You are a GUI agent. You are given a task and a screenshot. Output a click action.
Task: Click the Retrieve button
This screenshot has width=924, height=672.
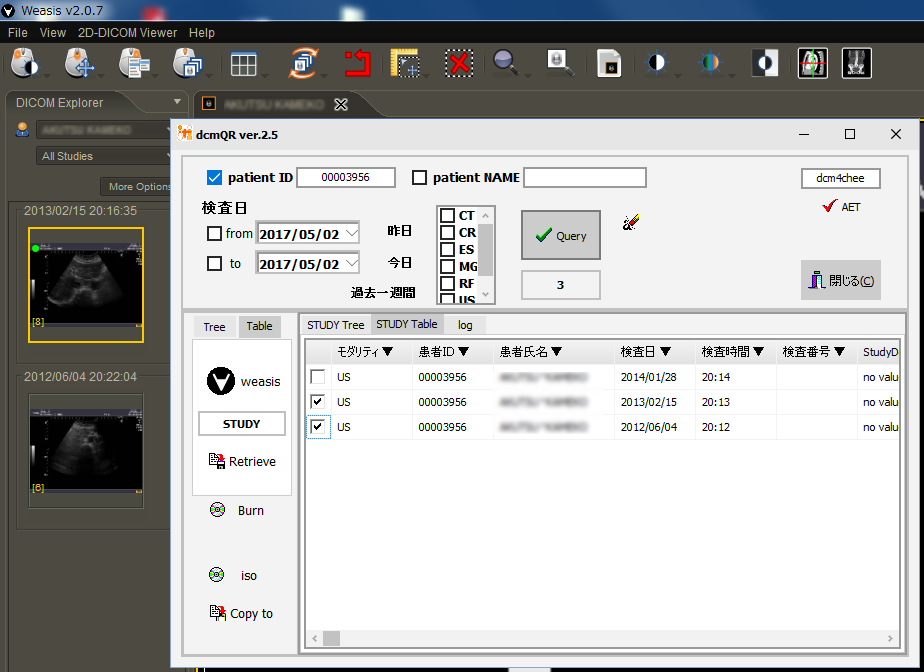click(x=242, y=461)
